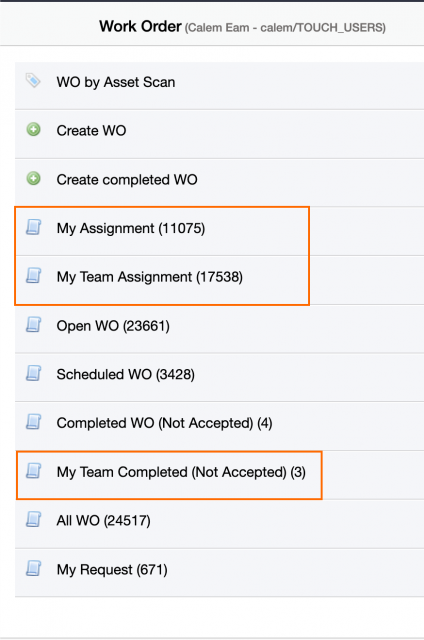
Task: Show Scheduled WO (3428) entries
Action: pyautogui.click(x=220, y=377)
